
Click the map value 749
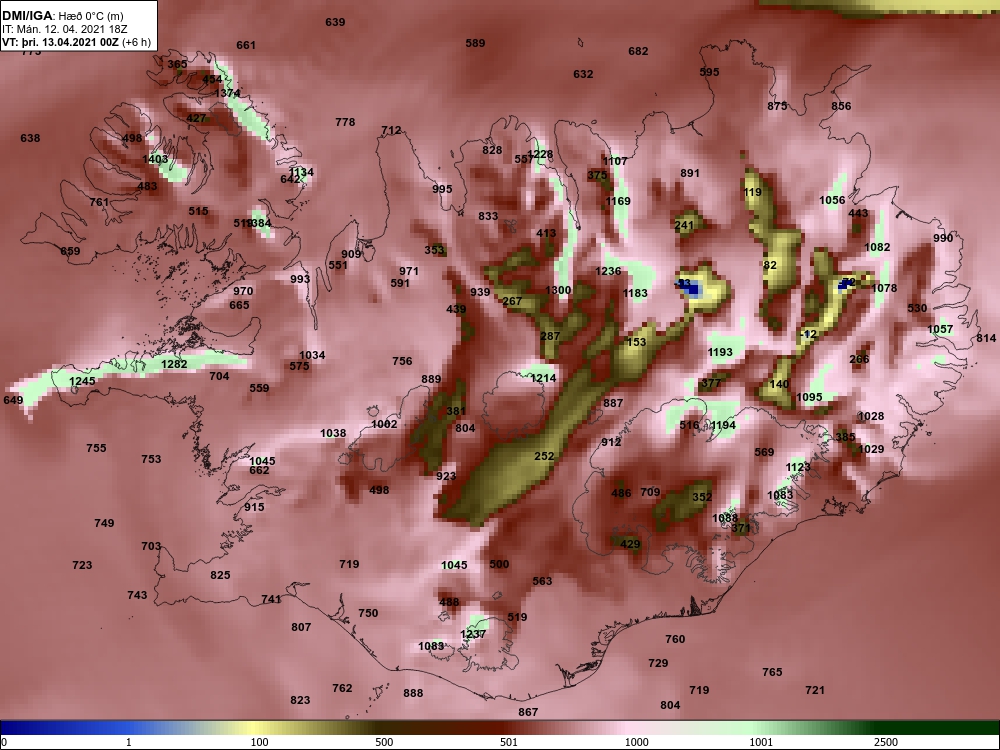click(x=104, y=524)
